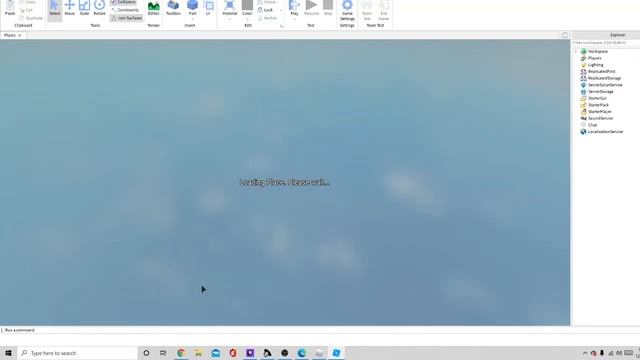
Task: Open Task View in taskbar
Action: (x=163, y=353)
